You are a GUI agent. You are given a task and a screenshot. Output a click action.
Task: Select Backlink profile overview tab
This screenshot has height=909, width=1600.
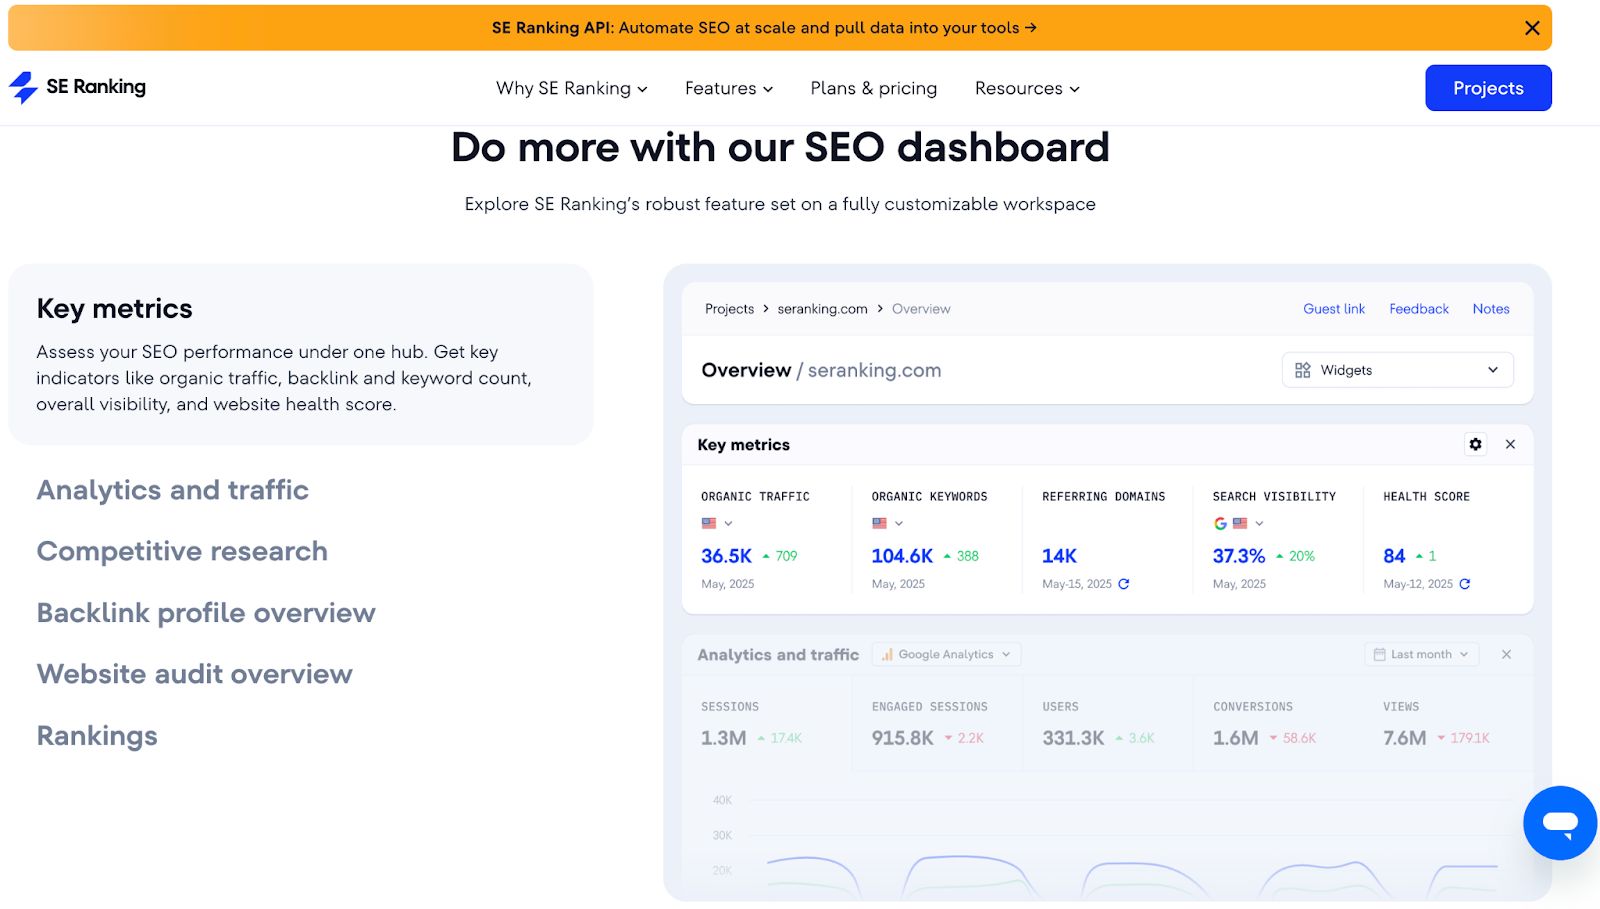tap(206, 613)
